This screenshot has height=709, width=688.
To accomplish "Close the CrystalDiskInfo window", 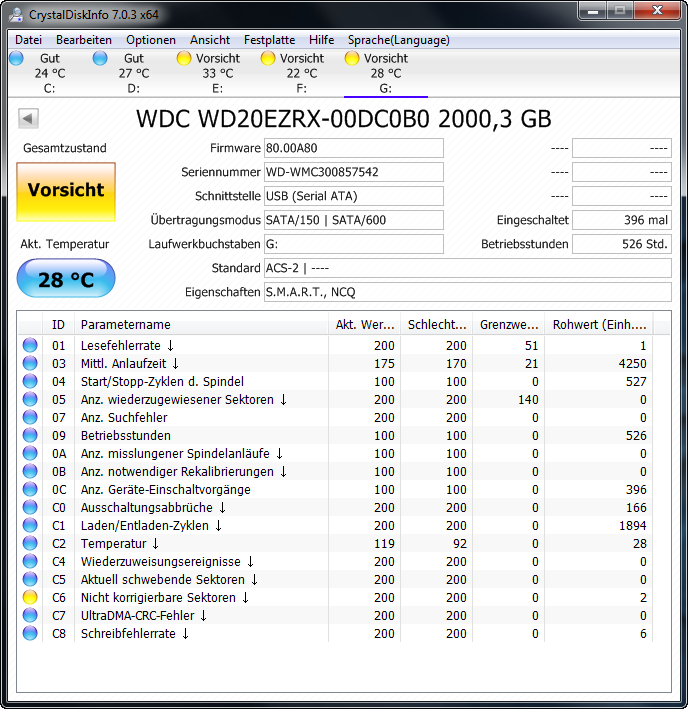I will click(x=658, y=11).
